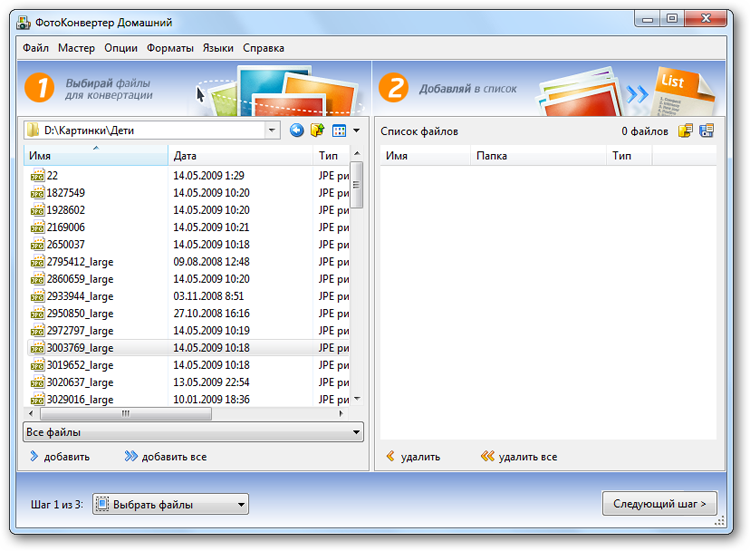Sort files by Тип column in left panel
This screenshot has height=551, width=750.
click(x=332, y=156)
